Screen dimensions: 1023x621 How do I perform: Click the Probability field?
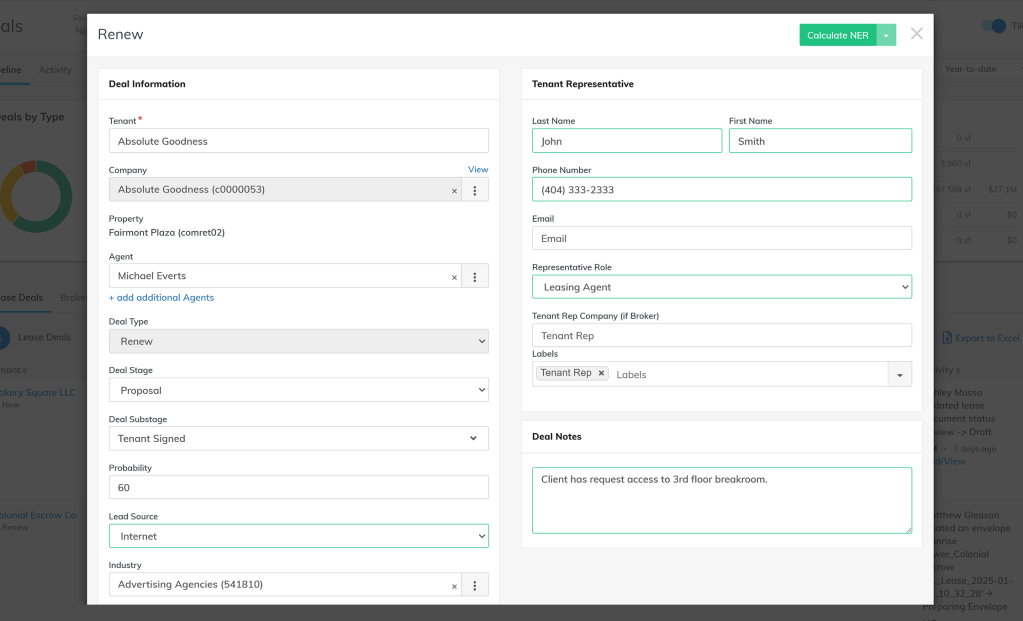[298, 487]
